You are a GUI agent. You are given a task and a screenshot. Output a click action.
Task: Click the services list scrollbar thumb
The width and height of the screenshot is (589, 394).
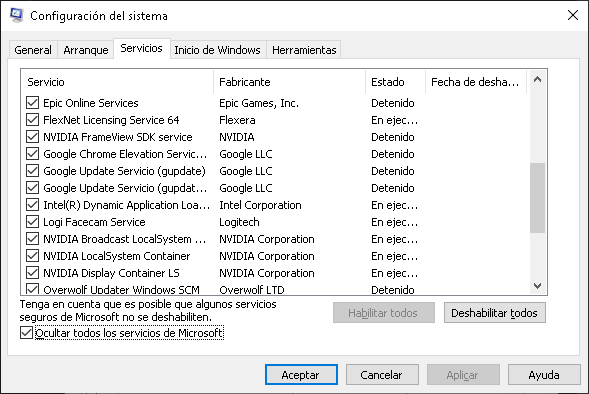pyautogui.click(x=537, y=198)
